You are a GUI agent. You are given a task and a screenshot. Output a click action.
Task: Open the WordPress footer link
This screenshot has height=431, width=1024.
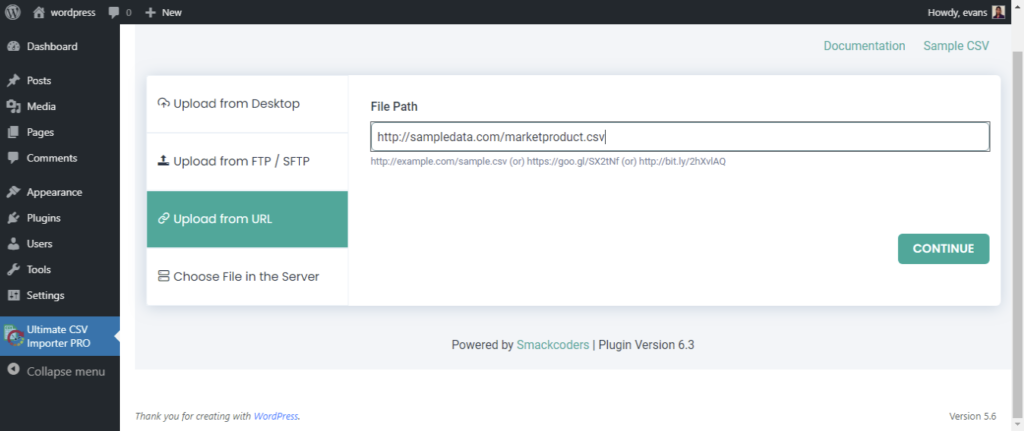(x=276, y=416)
